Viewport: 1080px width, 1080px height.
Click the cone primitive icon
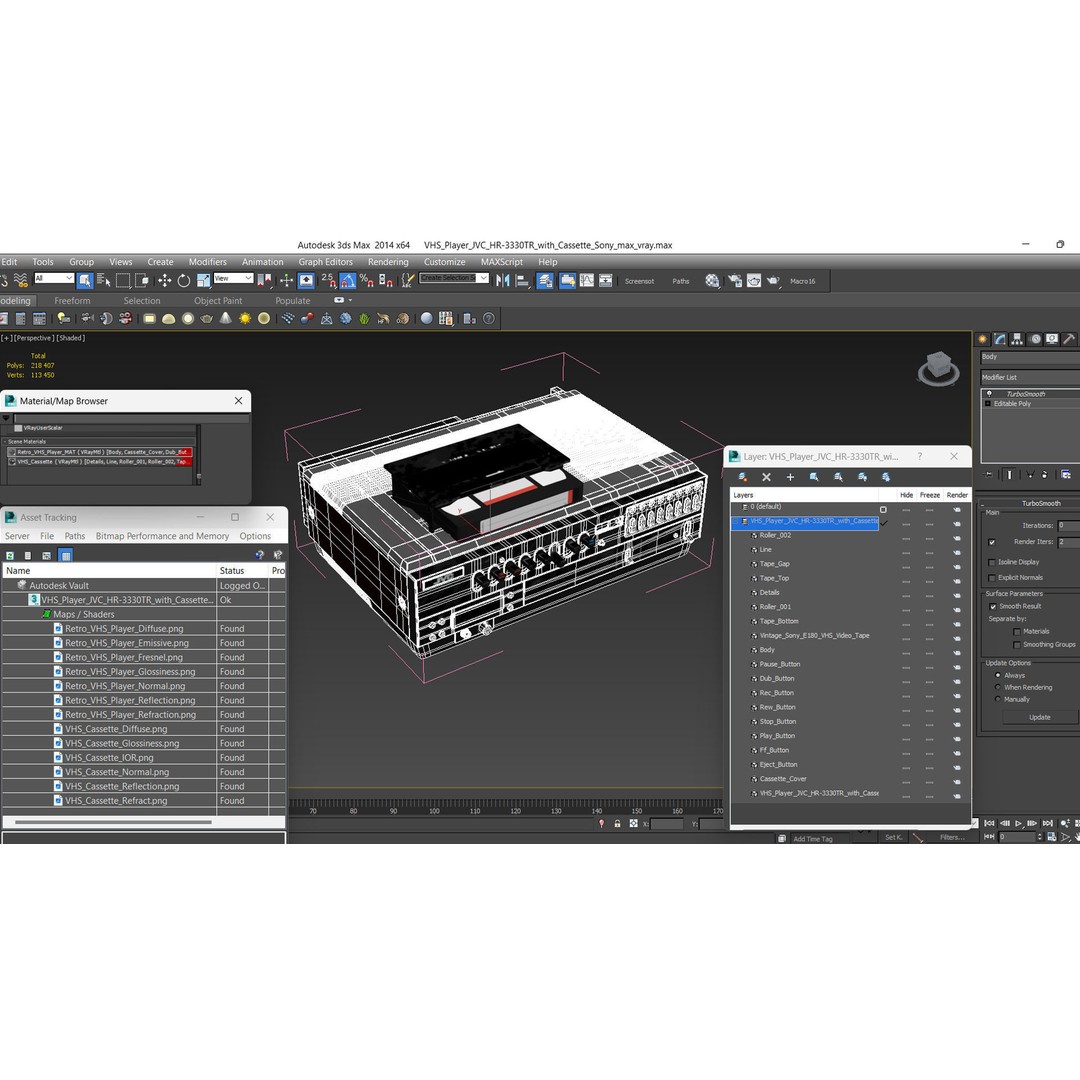coord(226,318)
